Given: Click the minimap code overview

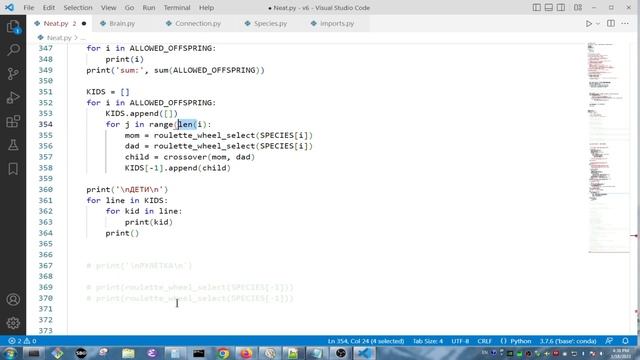Looking at the screenshot, I should (608, 147).
